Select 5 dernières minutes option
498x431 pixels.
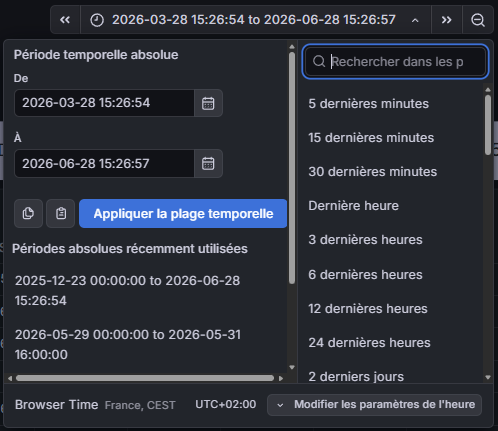[368, 104]
